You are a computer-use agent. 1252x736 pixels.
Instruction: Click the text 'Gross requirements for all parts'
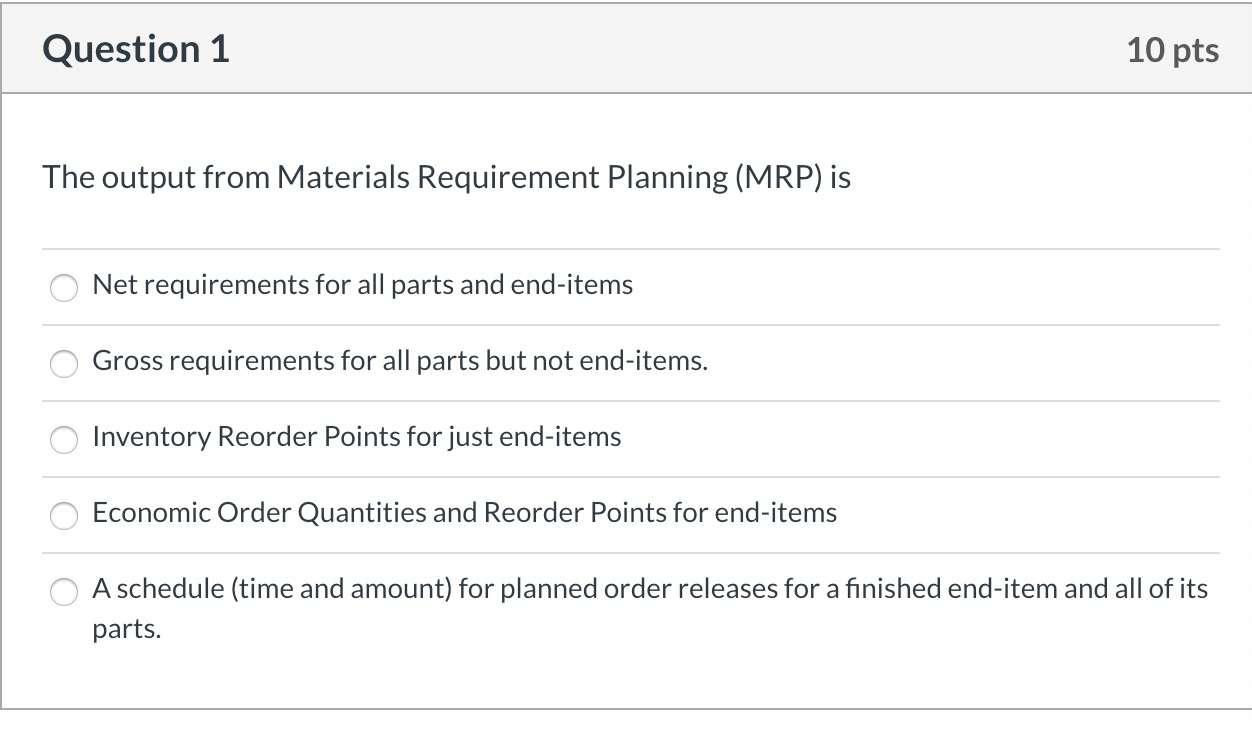click(x=400, y=362)
